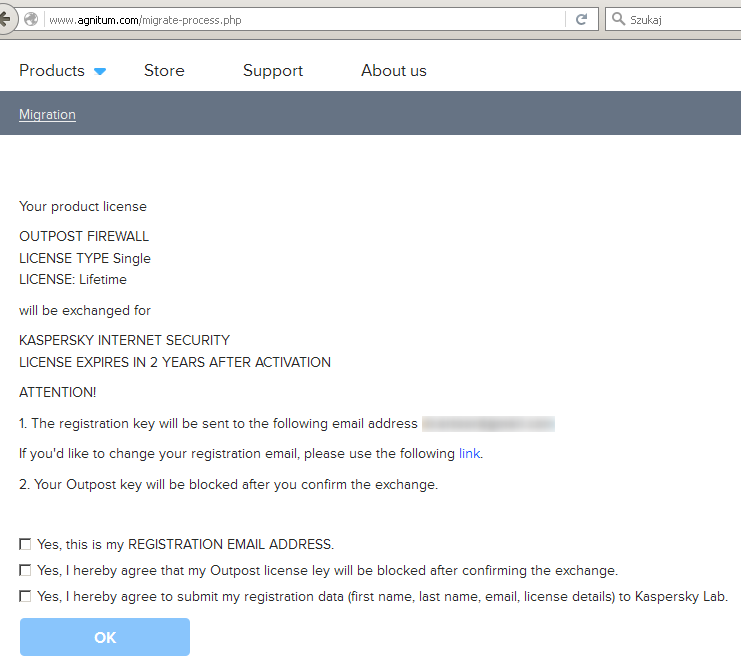741x668 pixels.
Task: Open the Support page
Action: (x=273, y=71)
